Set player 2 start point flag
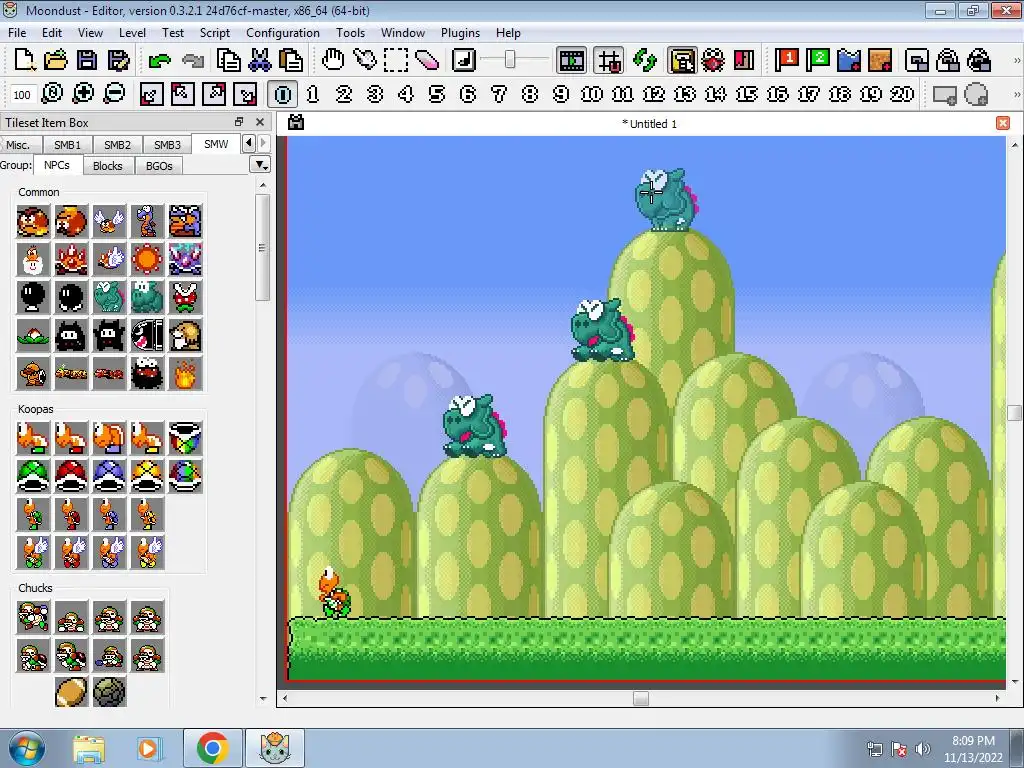The height and width of the screenshot is (768, 1024). 817,60
